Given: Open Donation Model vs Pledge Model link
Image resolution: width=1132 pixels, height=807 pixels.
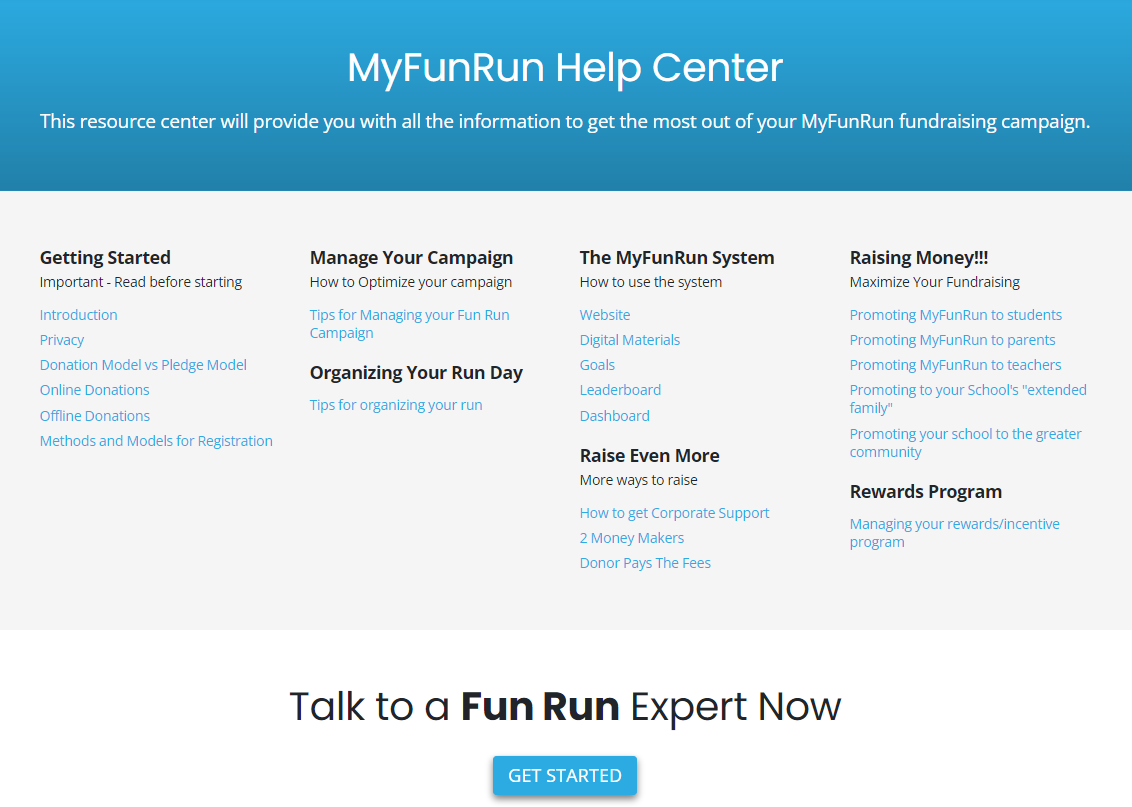Looking at the screenshot, I should click(143, 365).
